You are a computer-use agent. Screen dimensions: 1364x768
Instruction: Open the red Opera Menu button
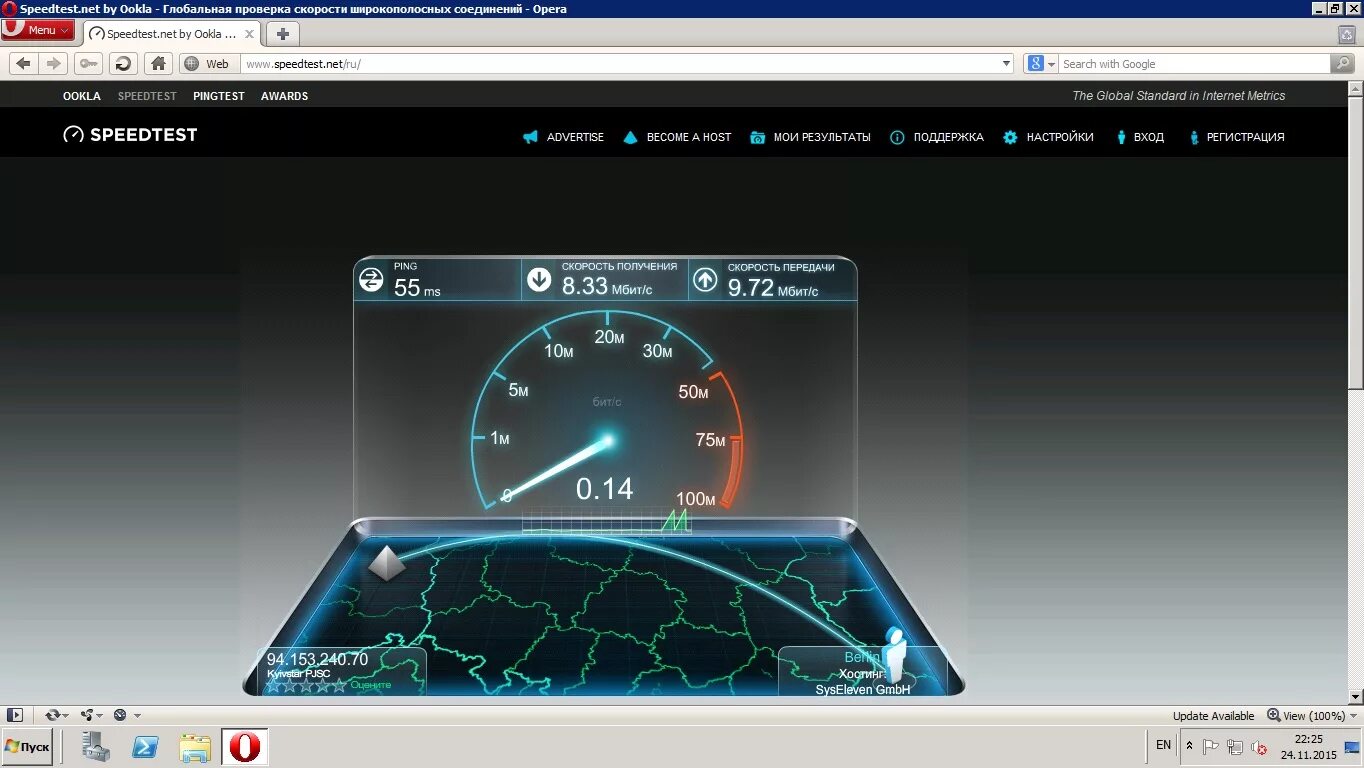tap(38, 30)
